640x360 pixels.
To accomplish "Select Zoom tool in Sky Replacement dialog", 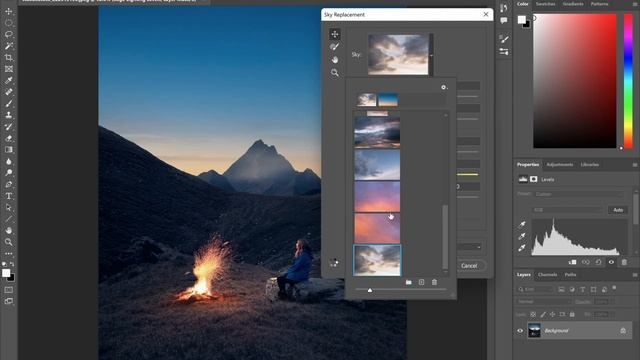I will [x=335, y=73].
